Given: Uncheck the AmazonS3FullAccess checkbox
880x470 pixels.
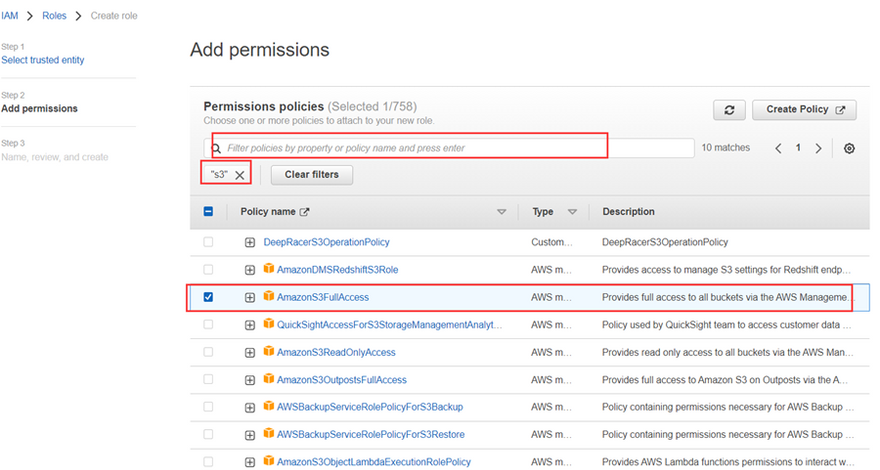Looking at the screenshot, I should tap(208, 297).
